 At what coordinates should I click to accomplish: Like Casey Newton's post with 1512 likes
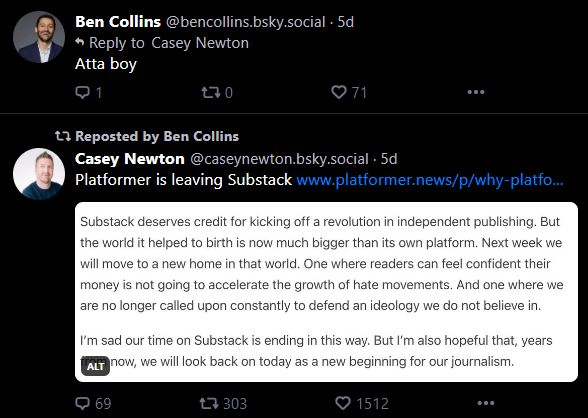point(362,403)
